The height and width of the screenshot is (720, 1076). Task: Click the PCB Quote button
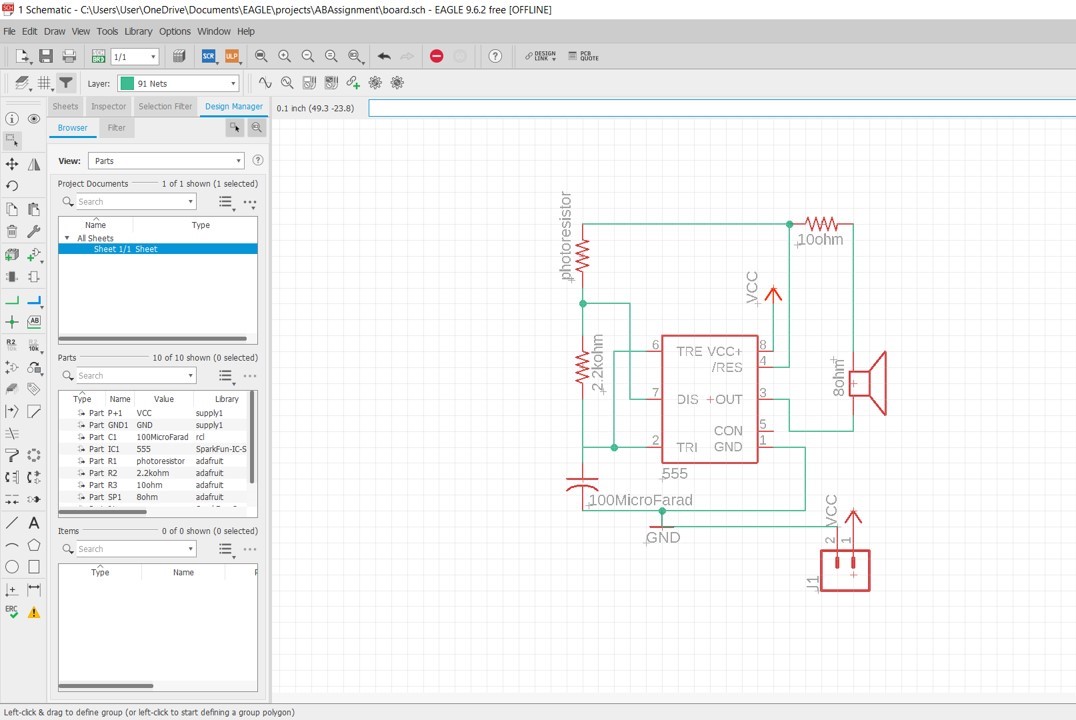pos(583,56)
